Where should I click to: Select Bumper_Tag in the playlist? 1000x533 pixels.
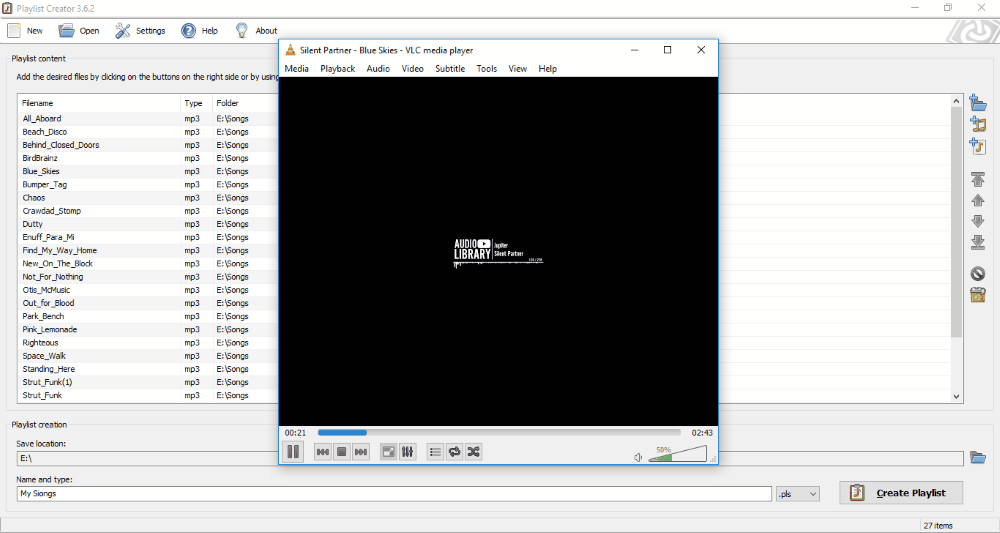coord(44,184)
